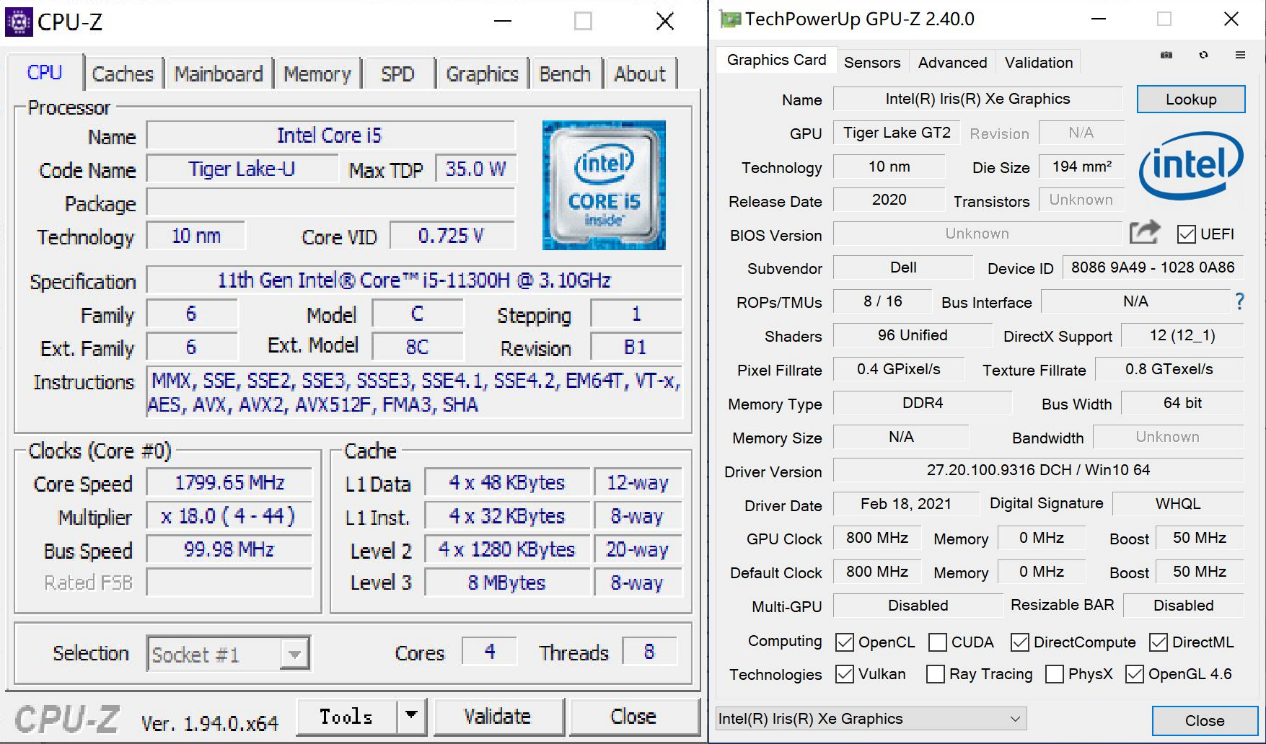The image size is (1266, 744).
Task: Open the GPU-Z hamburger menu
Action: point(1240,55)
